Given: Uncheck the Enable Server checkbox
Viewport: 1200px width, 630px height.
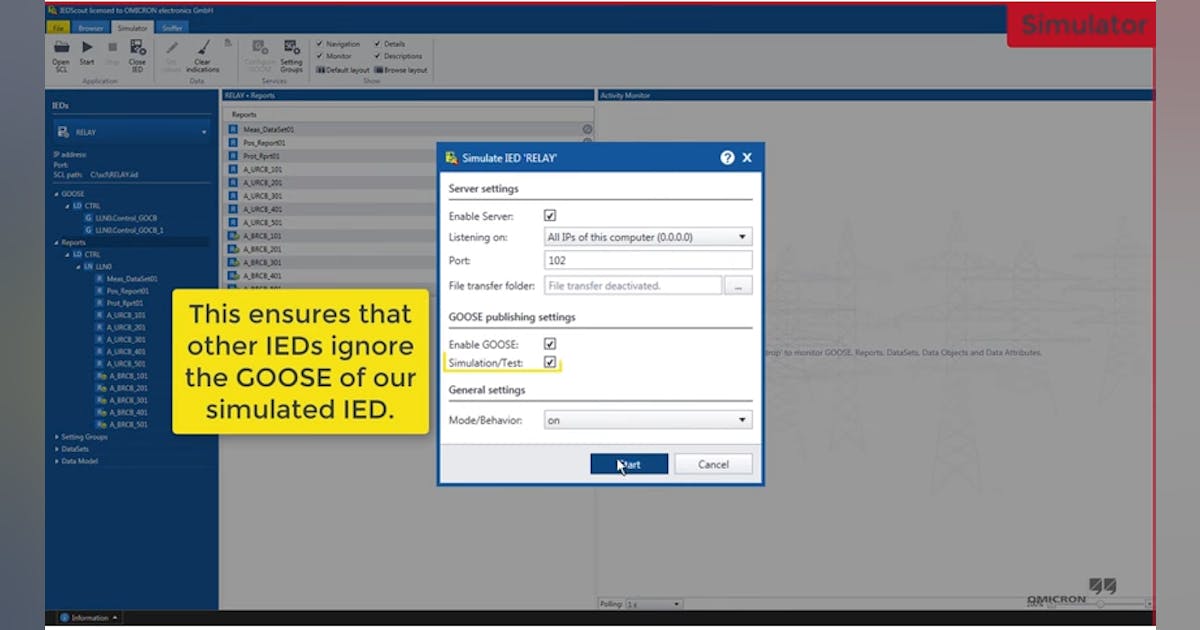Looking at the screenshot, I should (x=550, y=215).
